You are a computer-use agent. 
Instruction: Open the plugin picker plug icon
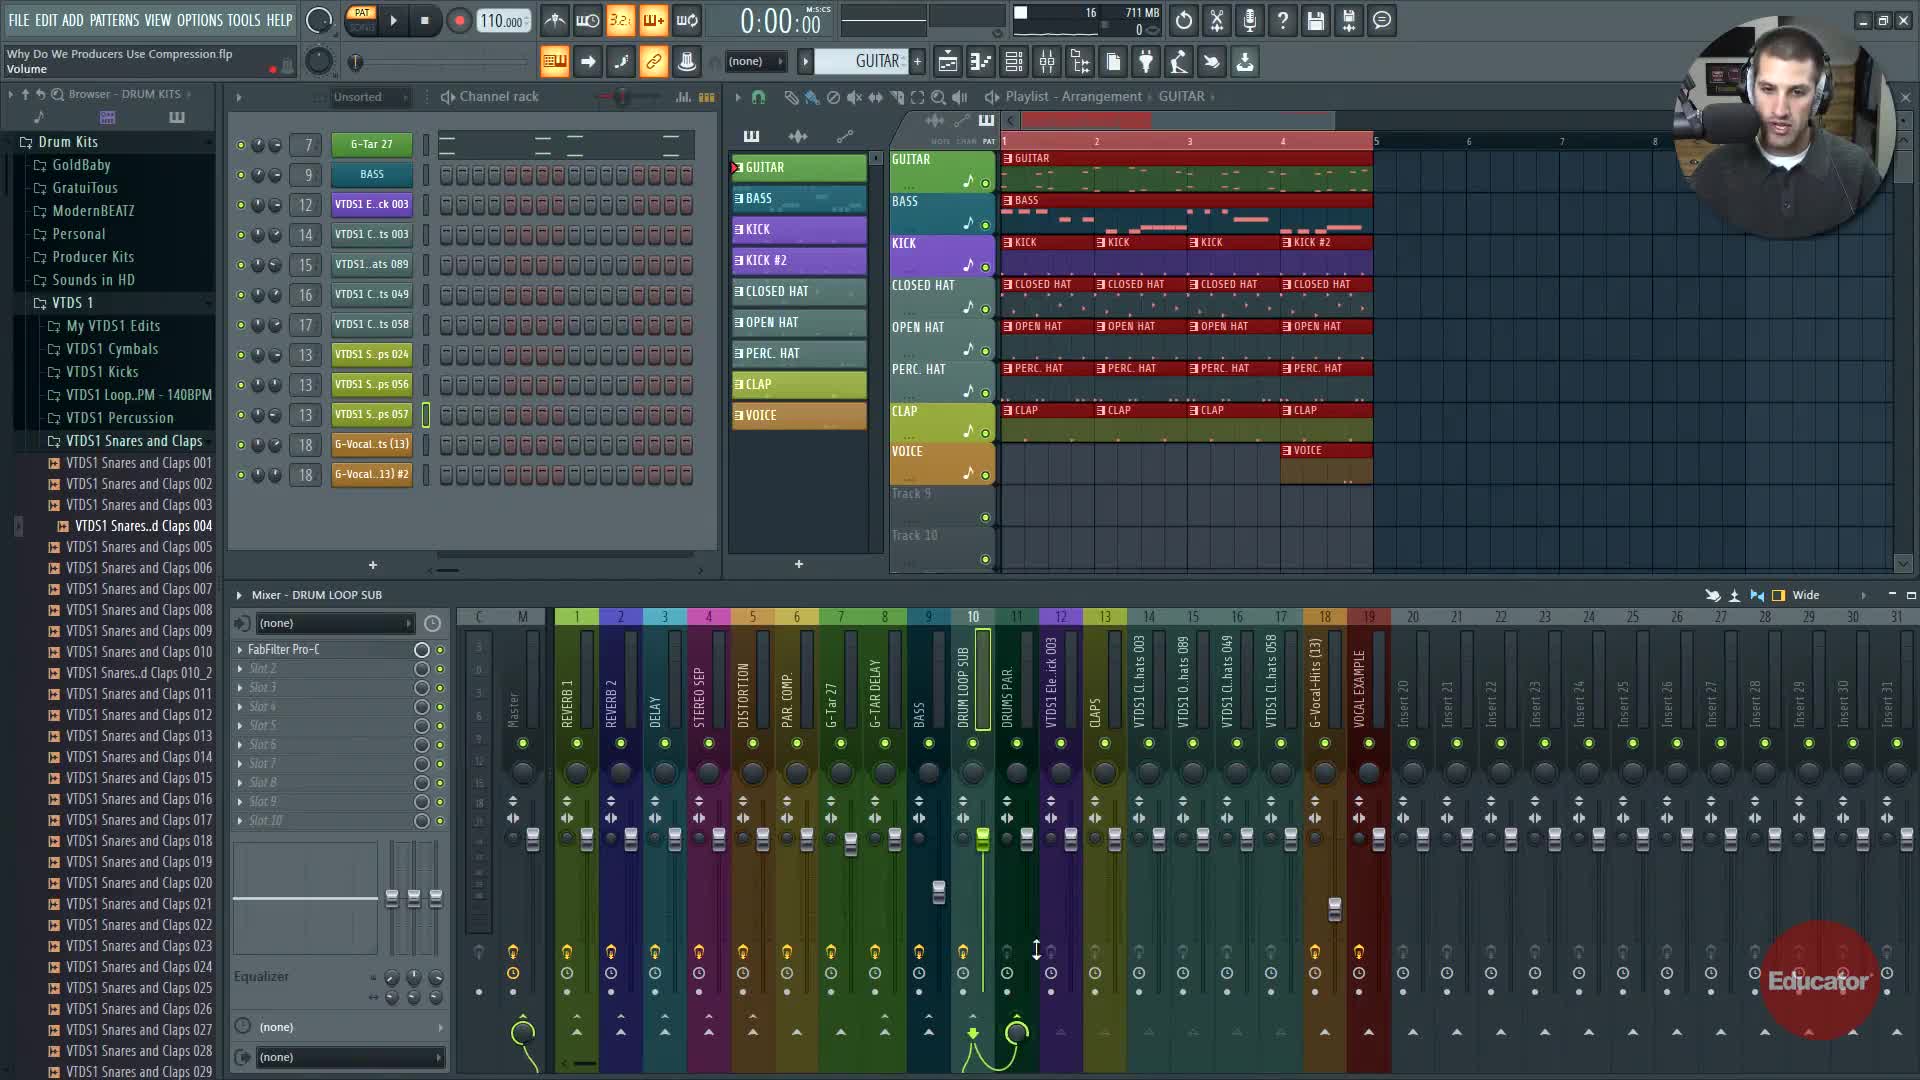(1146, 62)
